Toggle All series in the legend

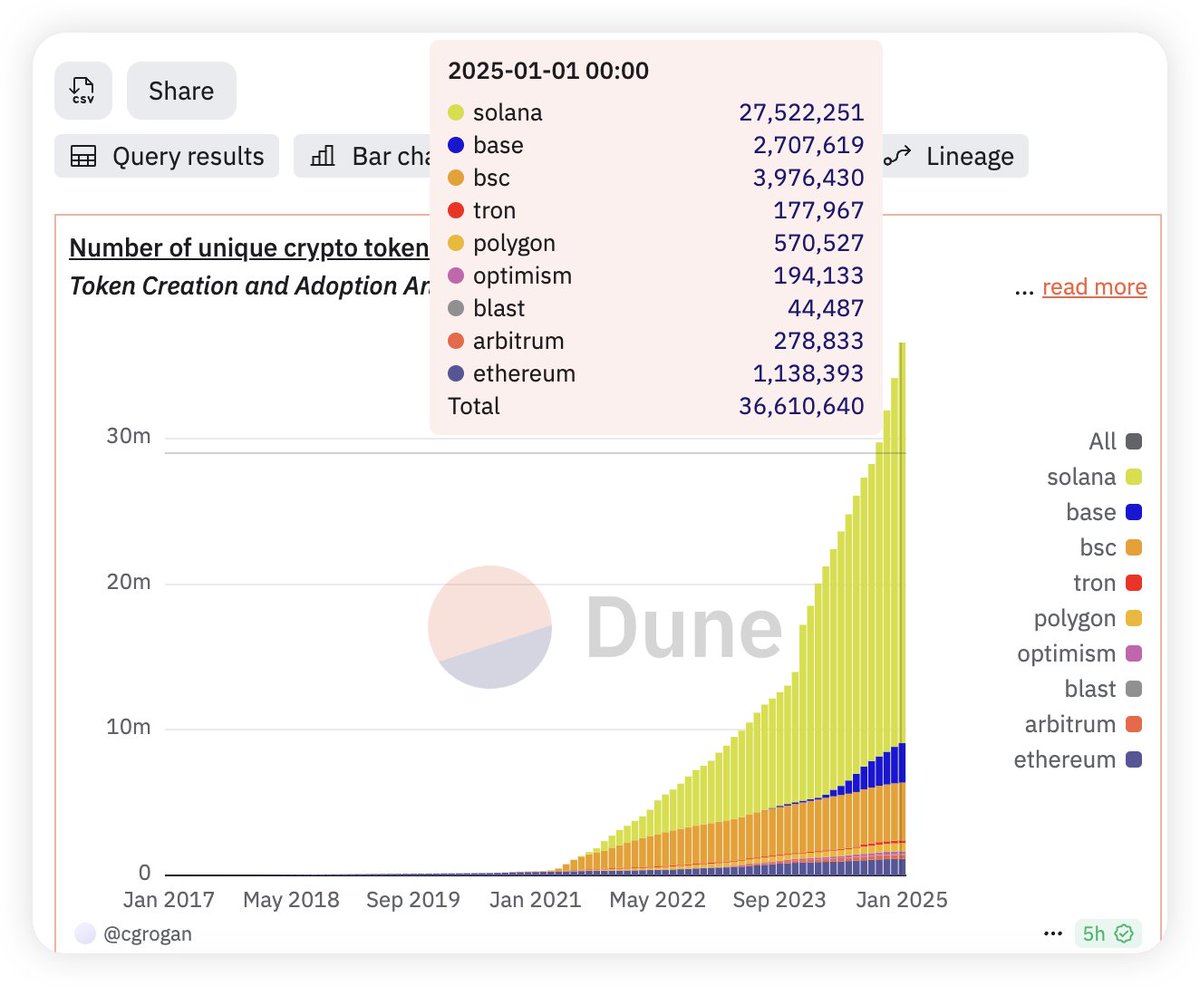coord(1115,441)
